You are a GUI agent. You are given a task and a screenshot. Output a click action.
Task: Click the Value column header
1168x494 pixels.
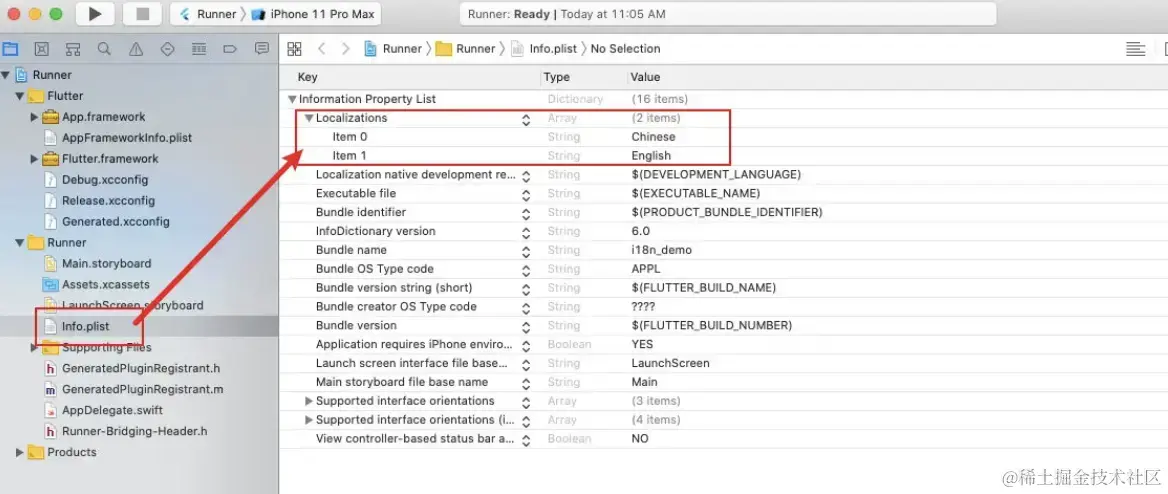[645, 77]
